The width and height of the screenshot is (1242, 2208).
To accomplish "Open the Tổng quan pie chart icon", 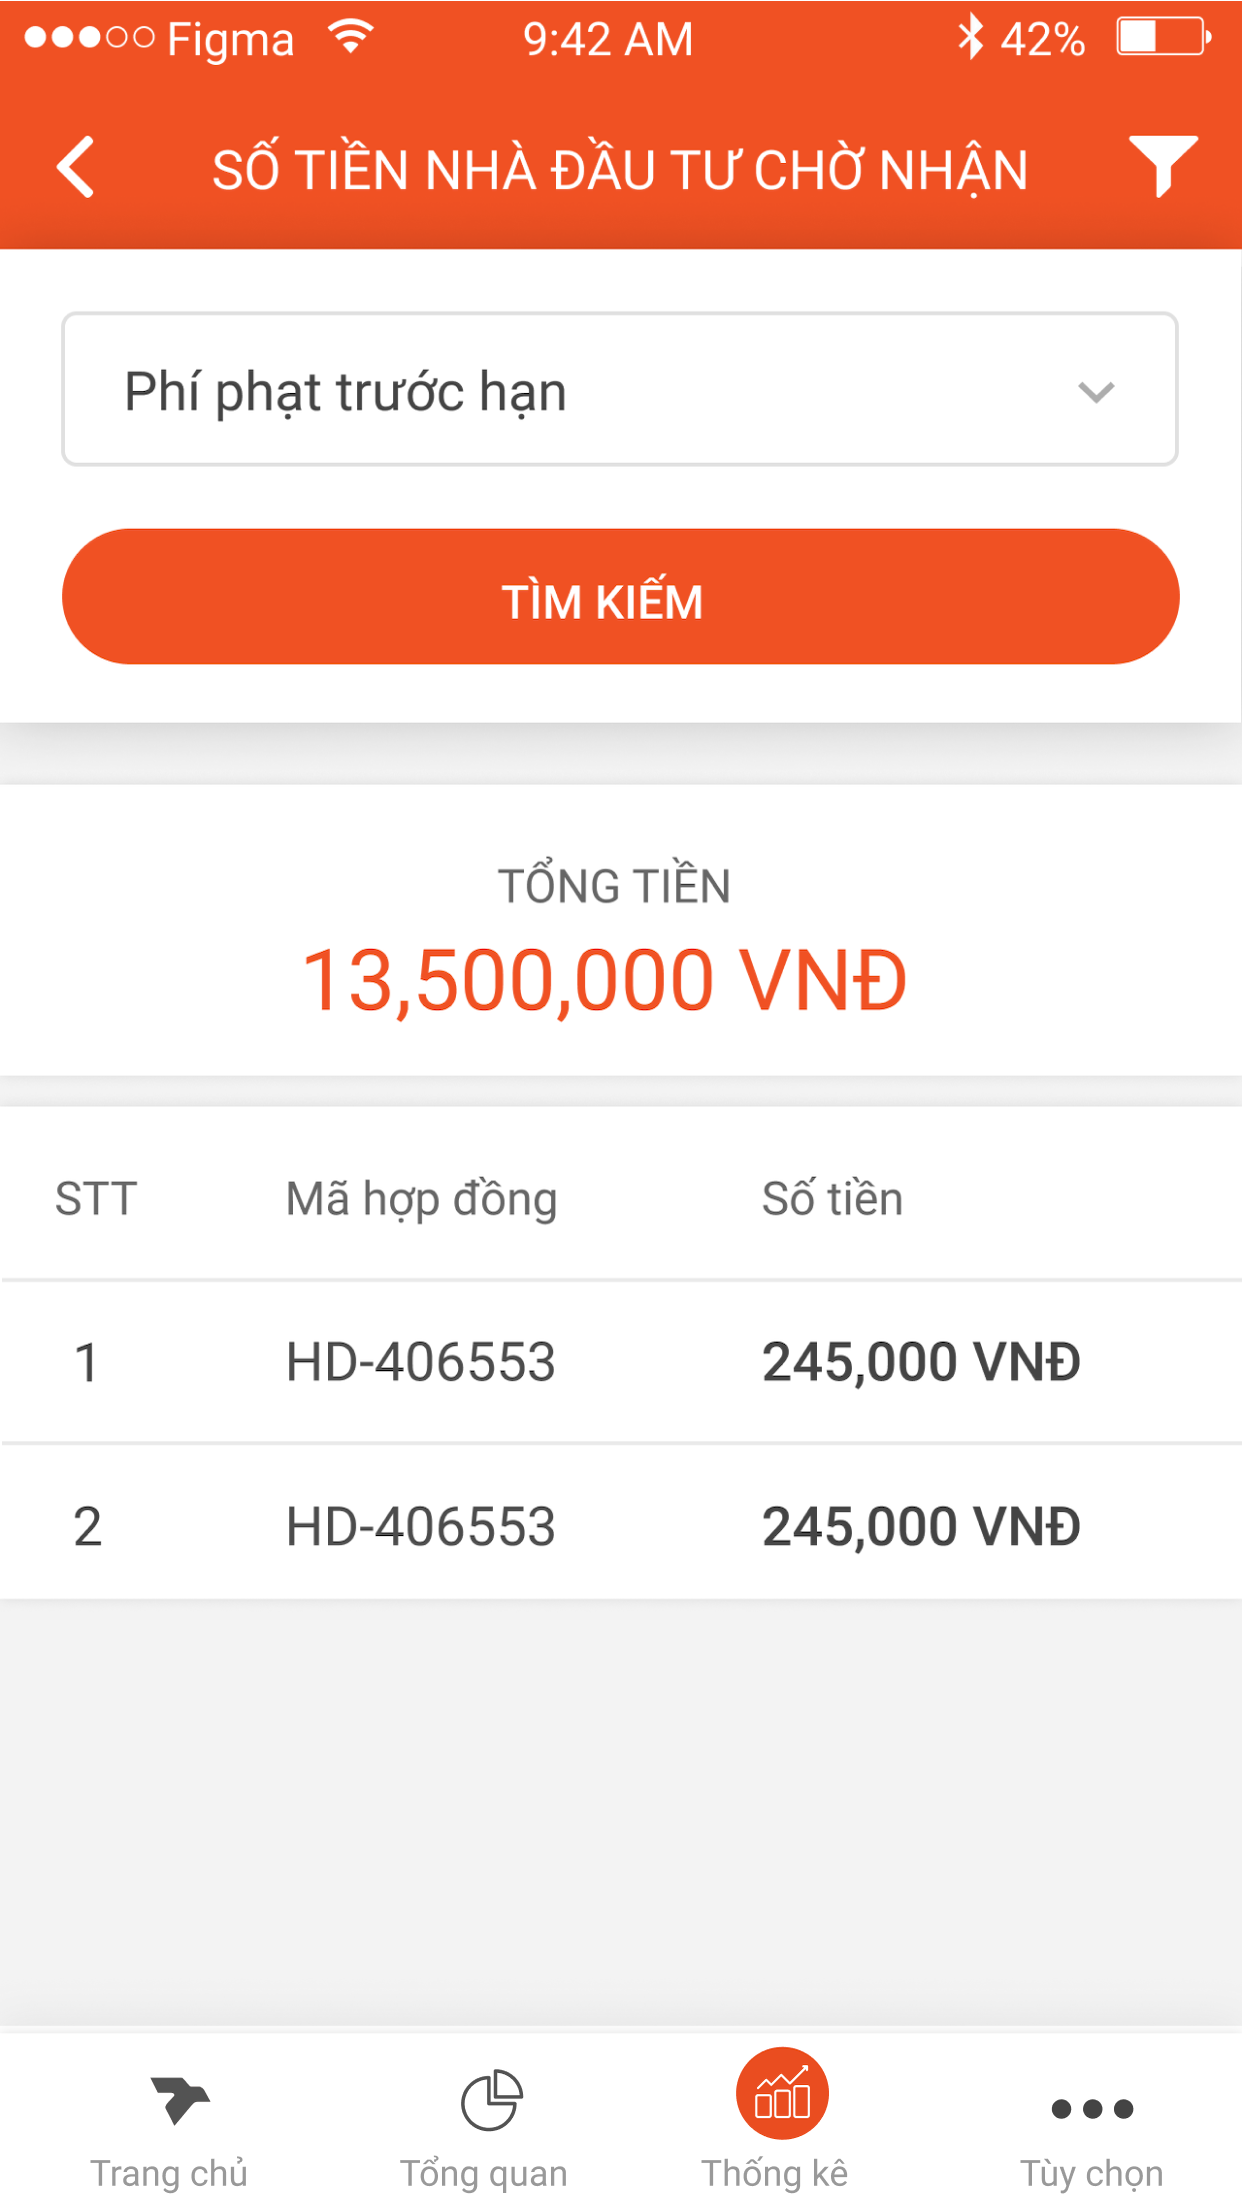I will click(x=491, y=2100).
